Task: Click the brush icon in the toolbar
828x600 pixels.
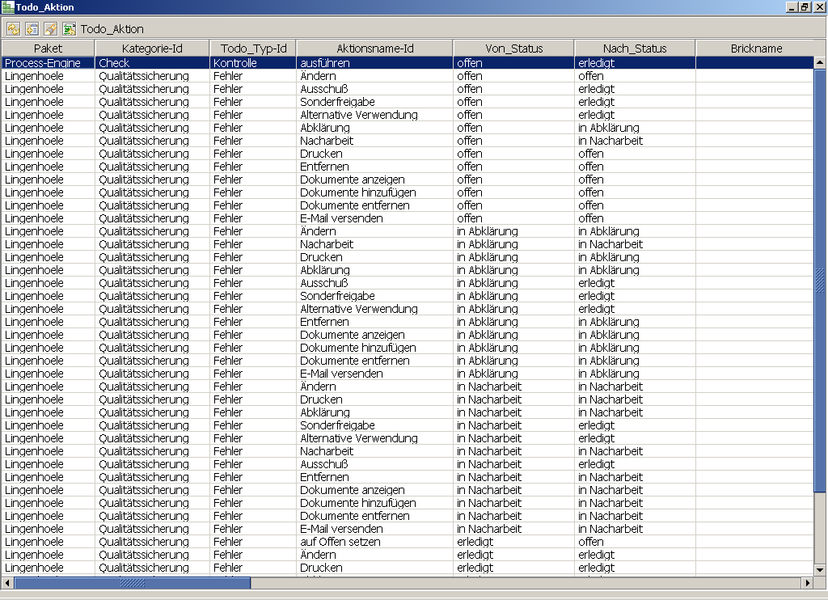Action: pyautogui.click(x=50, y=29)
